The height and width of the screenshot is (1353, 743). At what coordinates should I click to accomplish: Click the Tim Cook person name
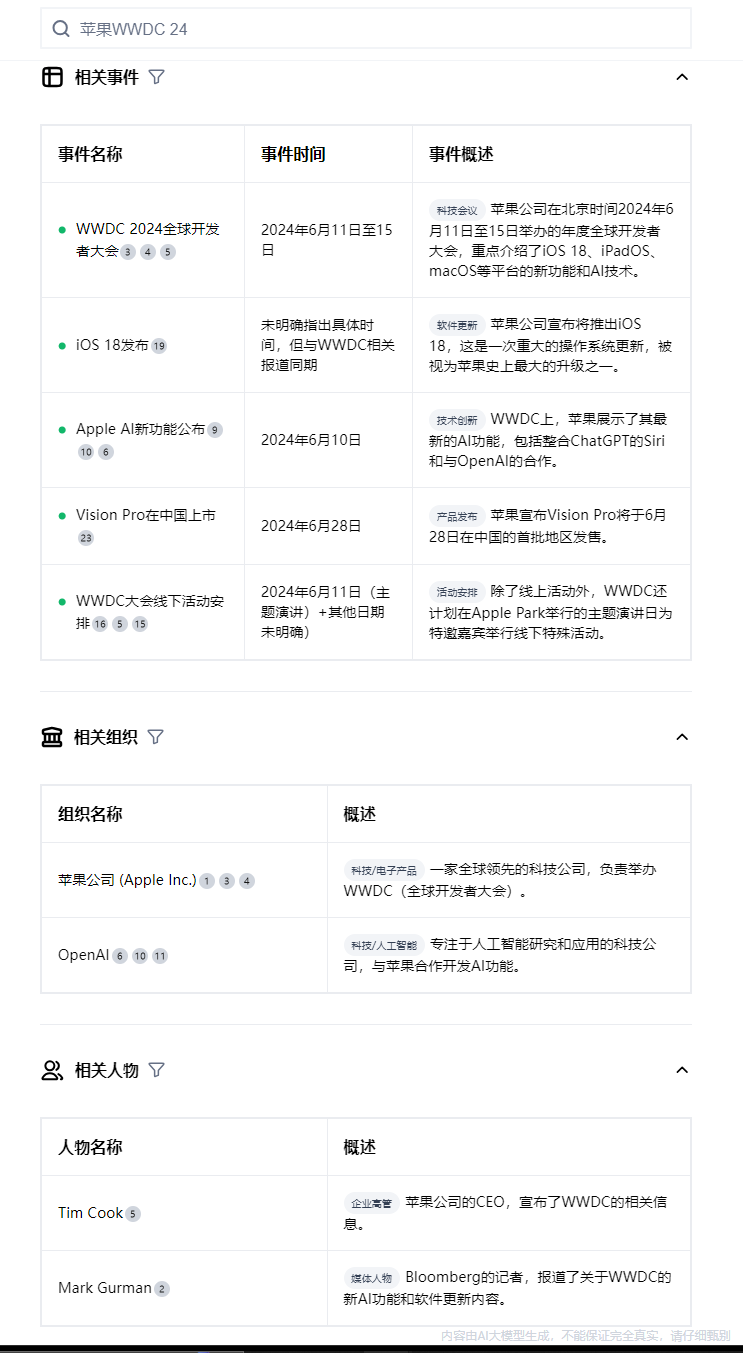point(90,1213)
